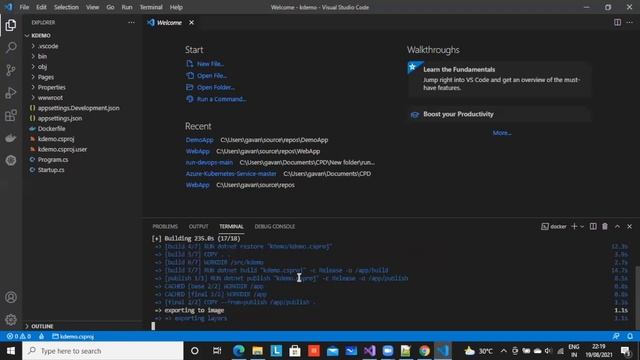Open the Windows Start menu
Image resolution: width=640 pixels, height=360 pixels.
coord(11,351)
